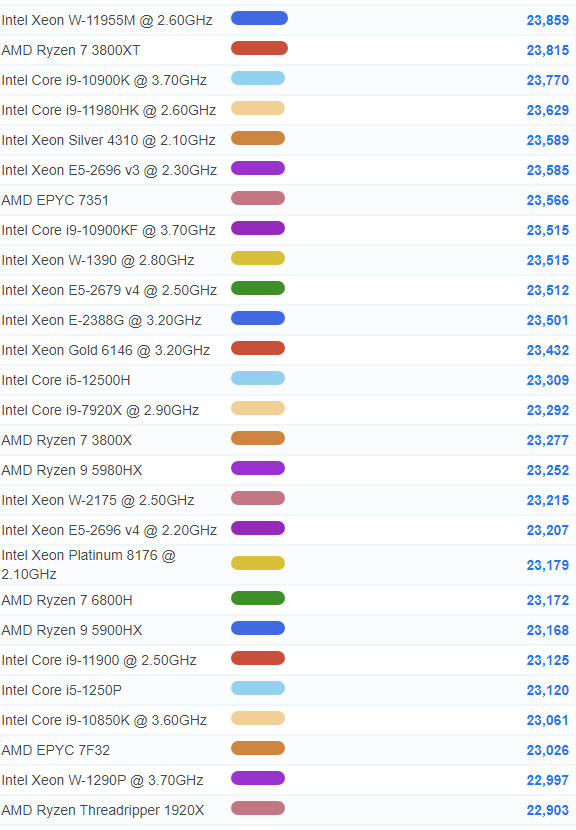The width and height of the screenshot is (576, 830).
Task: Click the blue bar for Xeon E-2388G
Action: [258, 319]
